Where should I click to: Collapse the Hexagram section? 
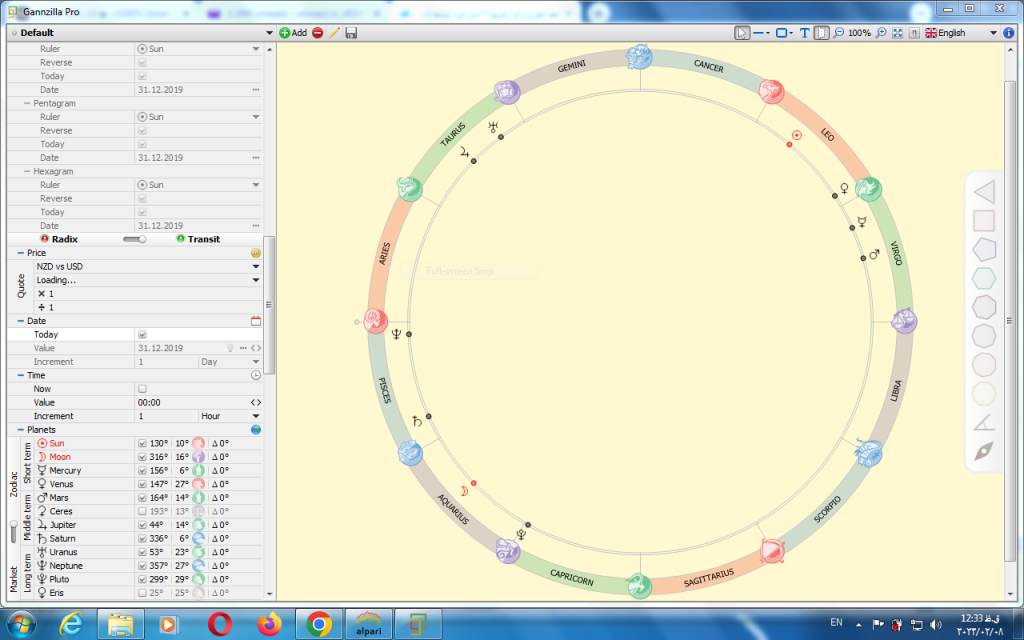tap(27, 171)
